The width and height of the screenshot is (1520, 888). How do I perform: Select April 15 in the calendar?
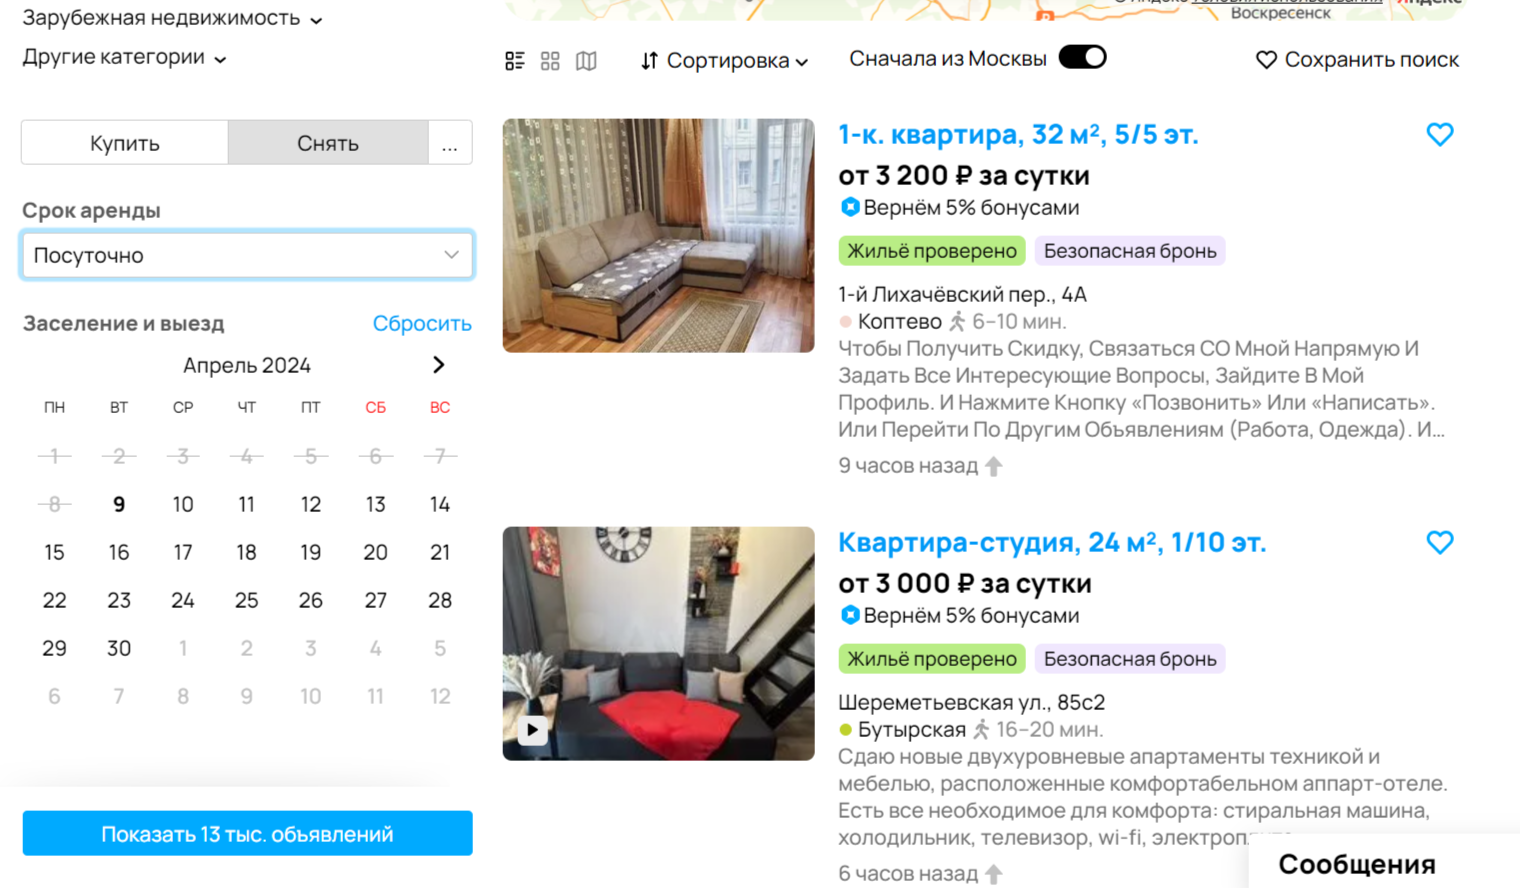55,552
